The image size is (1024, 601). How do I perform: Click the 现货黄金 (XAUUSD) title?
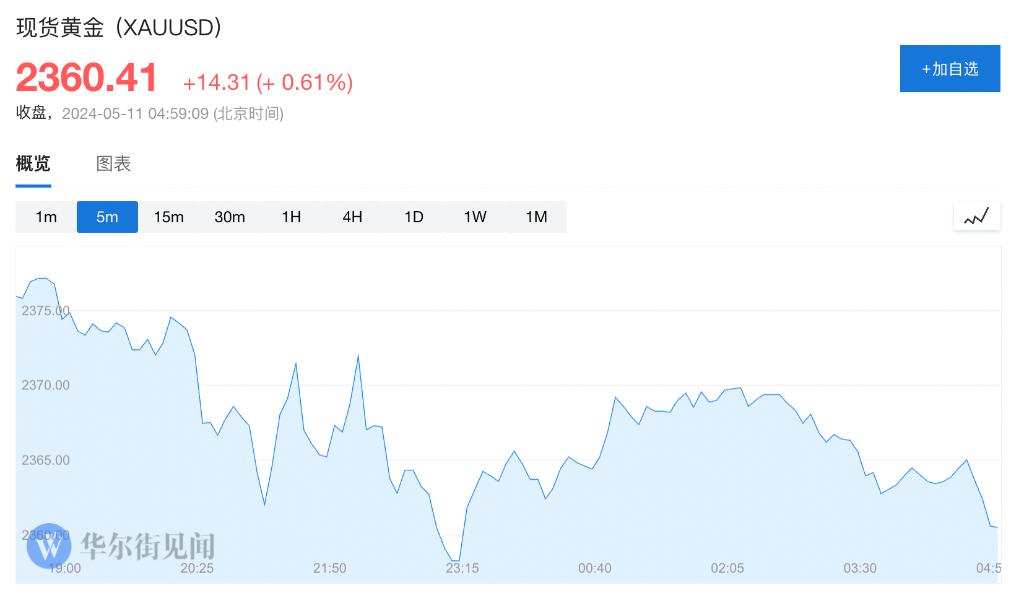[x=119, y=28]
